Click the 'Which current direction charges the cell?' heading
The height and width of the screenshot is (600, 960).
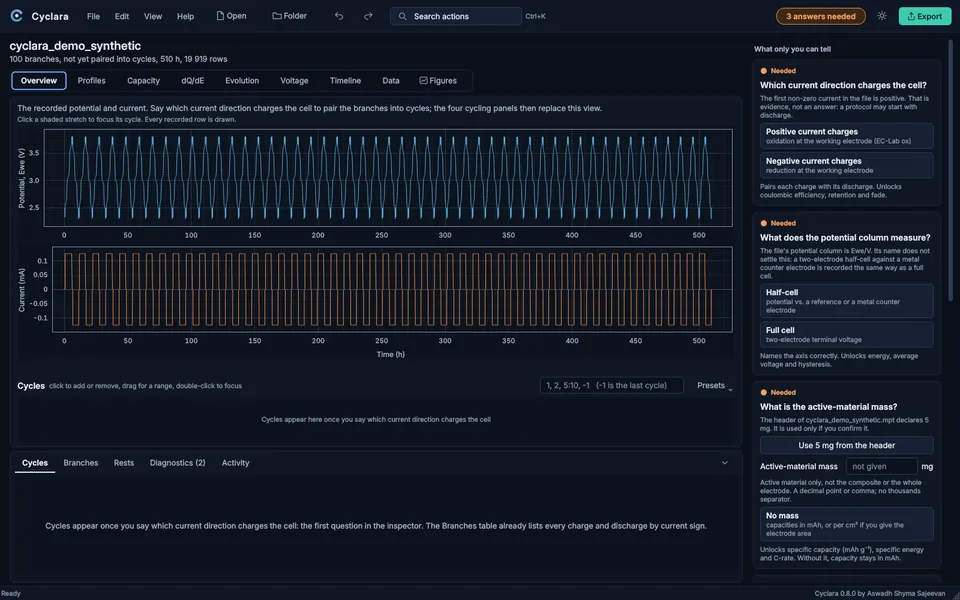pyautogui.click(x=843, y=85)
